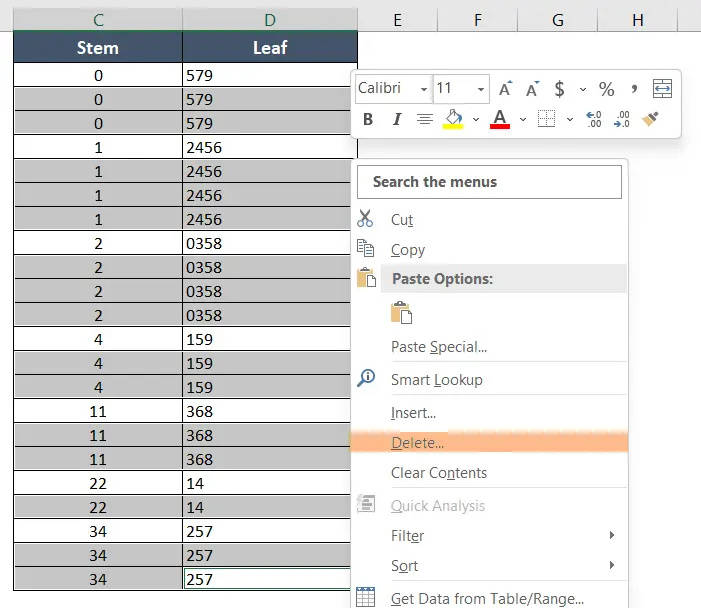
Task: Click the Leaf header cell
Action: click(270, 47)
